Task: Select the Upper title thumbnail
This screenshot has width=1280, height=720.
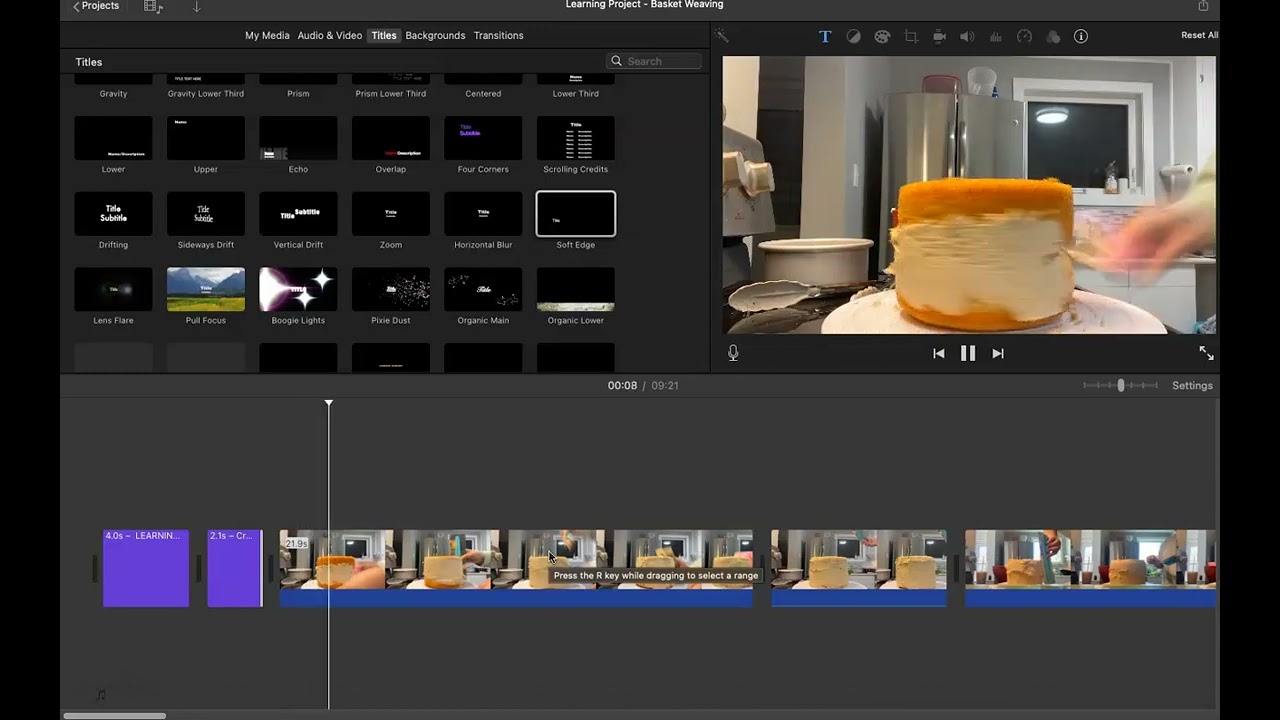Action: point(206,138)
